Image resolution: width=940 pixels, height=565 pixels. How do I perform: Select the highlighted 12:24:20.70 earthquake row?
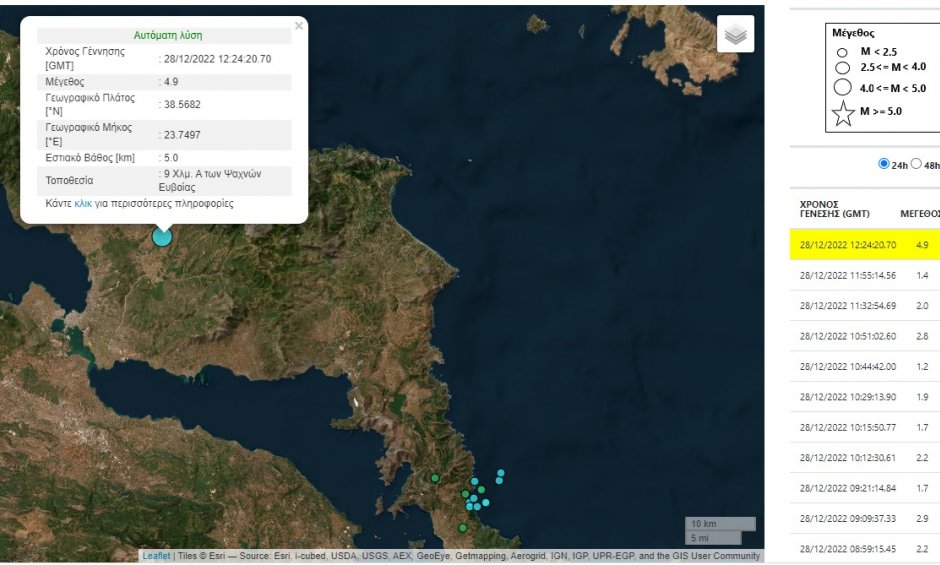pyautogui.click(x=864, y=244)
